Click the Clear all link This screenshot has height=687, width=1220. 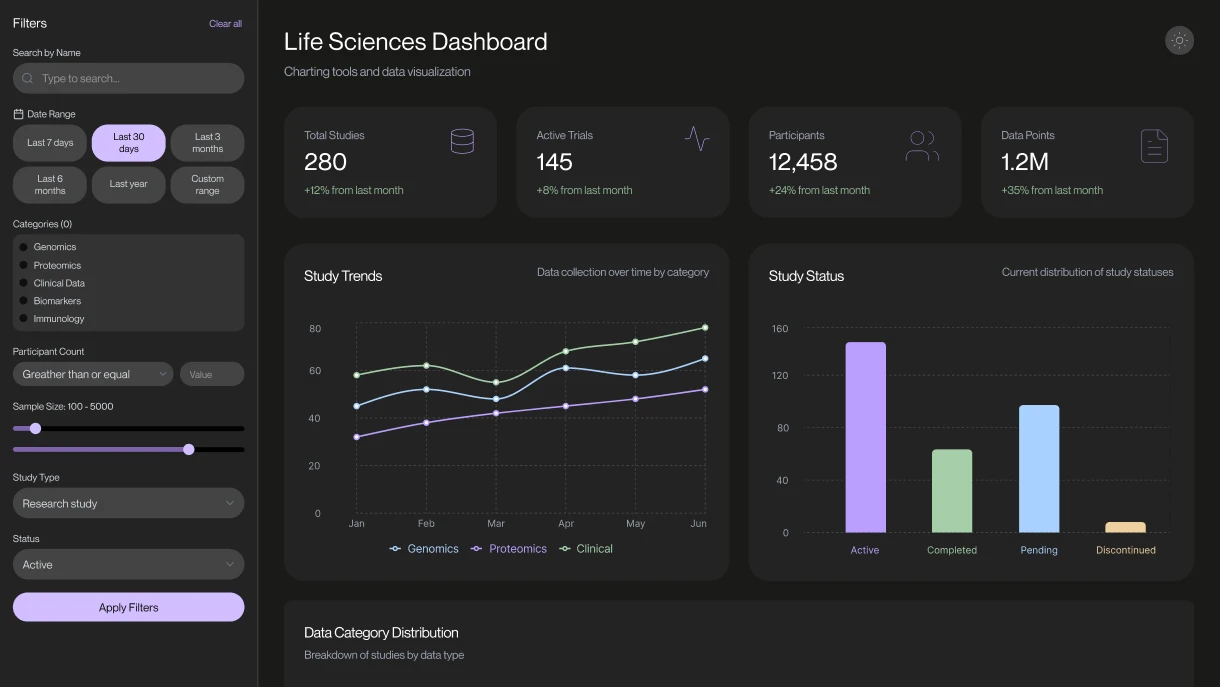[x=225, y=23]
